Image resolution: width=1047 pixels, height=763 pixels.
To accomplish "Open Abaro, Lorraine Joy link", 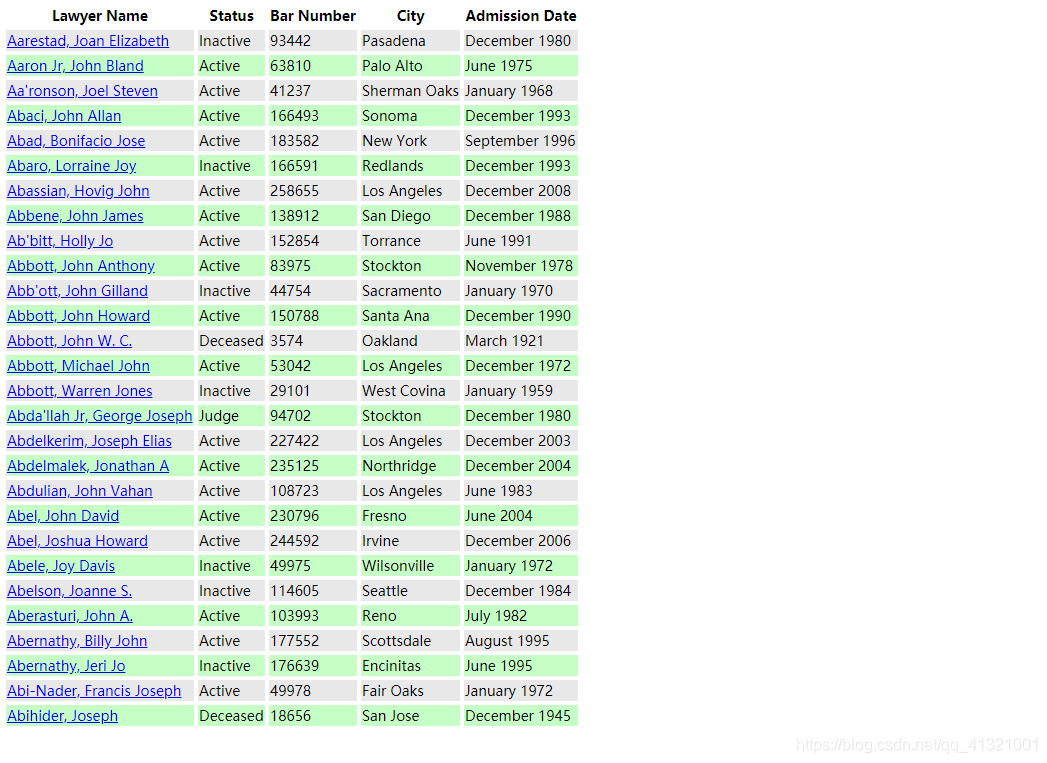I will 72,166.
